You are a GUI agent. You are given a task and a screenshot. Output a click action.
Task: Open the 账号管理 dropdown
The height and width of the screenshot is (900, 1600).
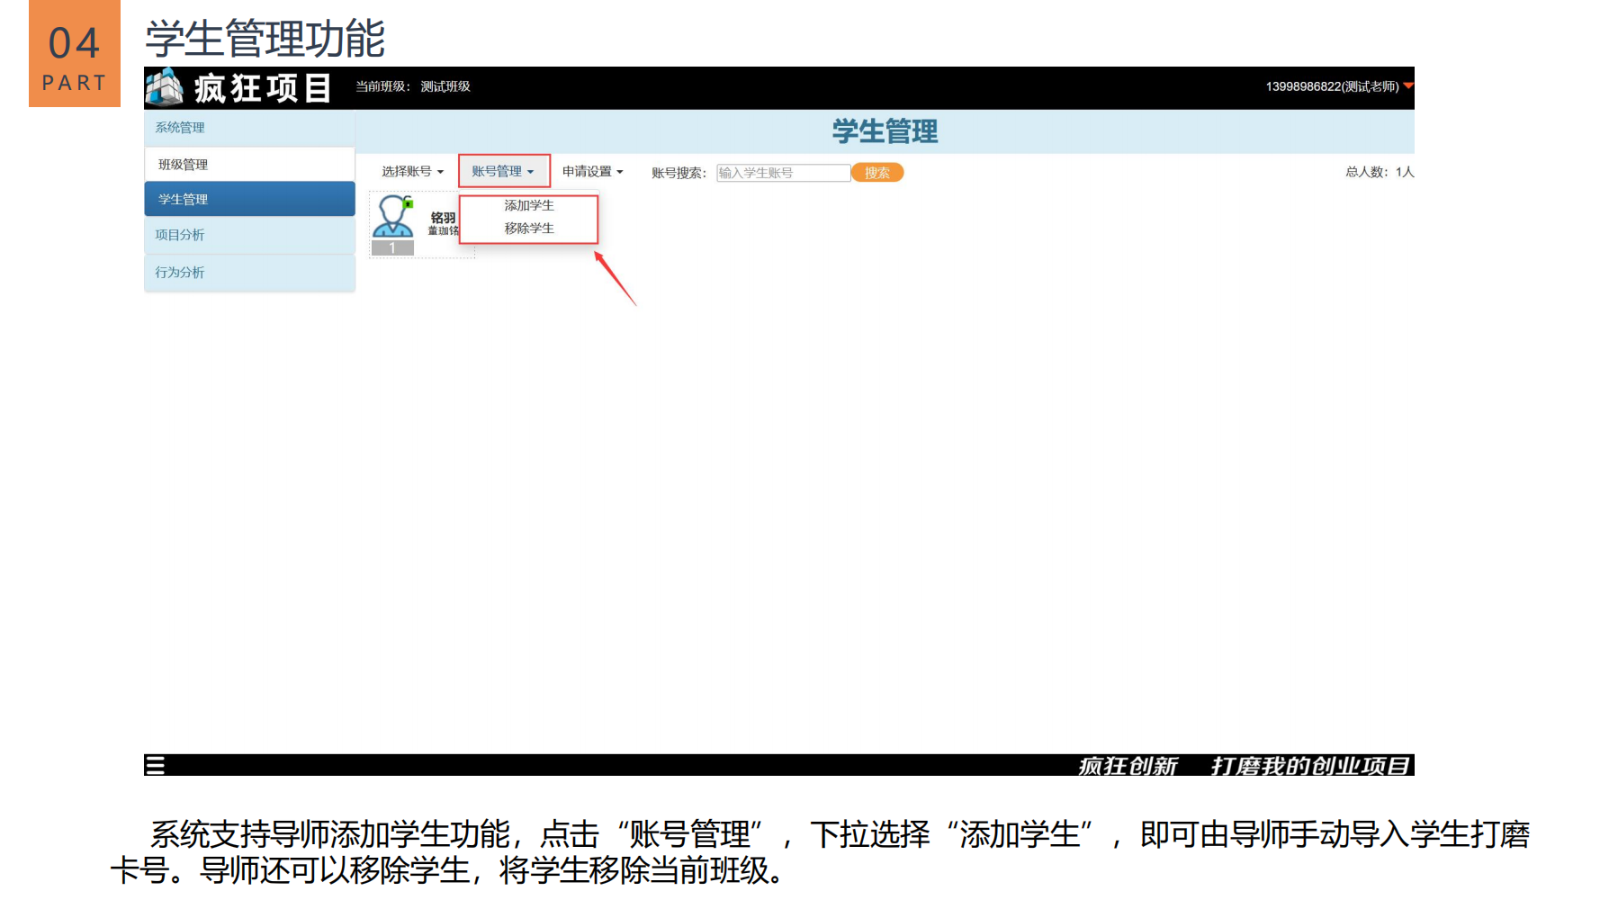[503, 171]
